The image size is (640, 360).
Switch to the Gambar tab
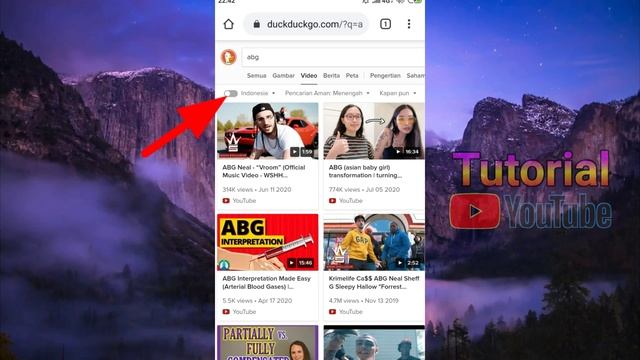pyautogui.click(x=283, y=76)
